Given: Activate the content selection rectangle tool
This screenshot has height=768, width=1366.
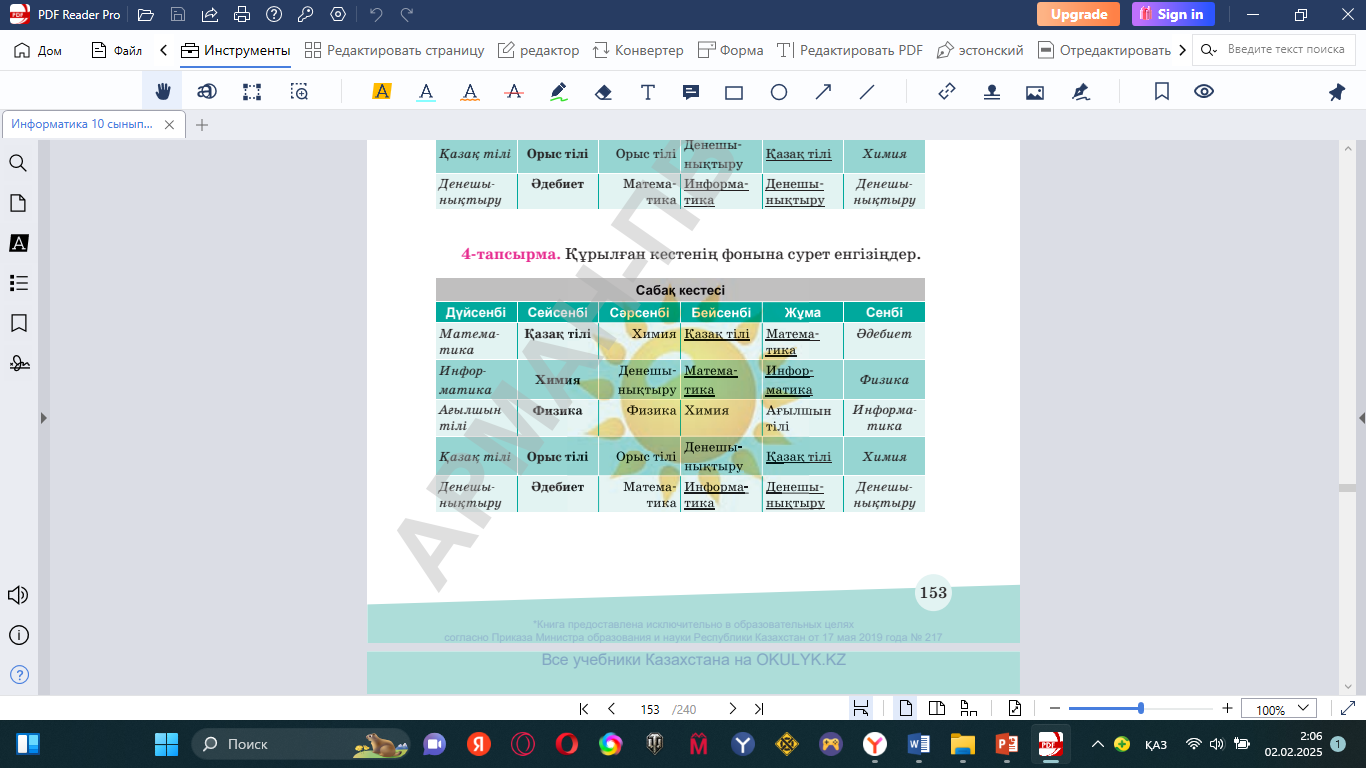Looking at the screenshot, I should point(252,92).
